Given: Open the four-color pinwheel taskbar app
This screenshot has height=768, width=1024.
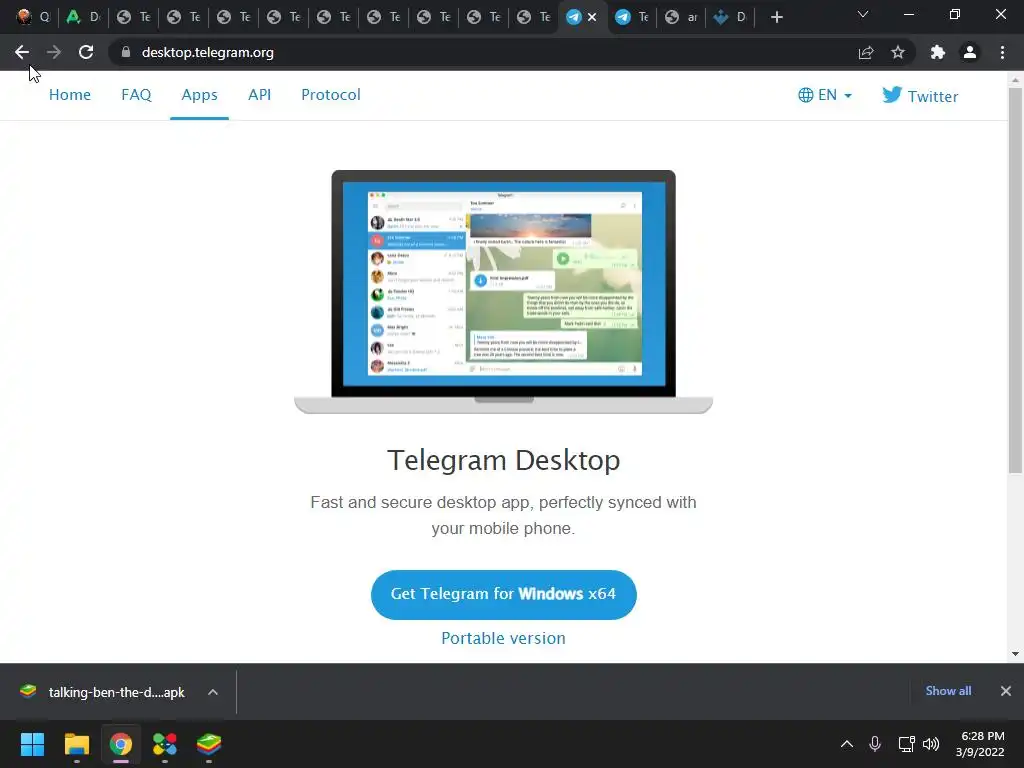Looking at the screenshot, I should (165, 744).
